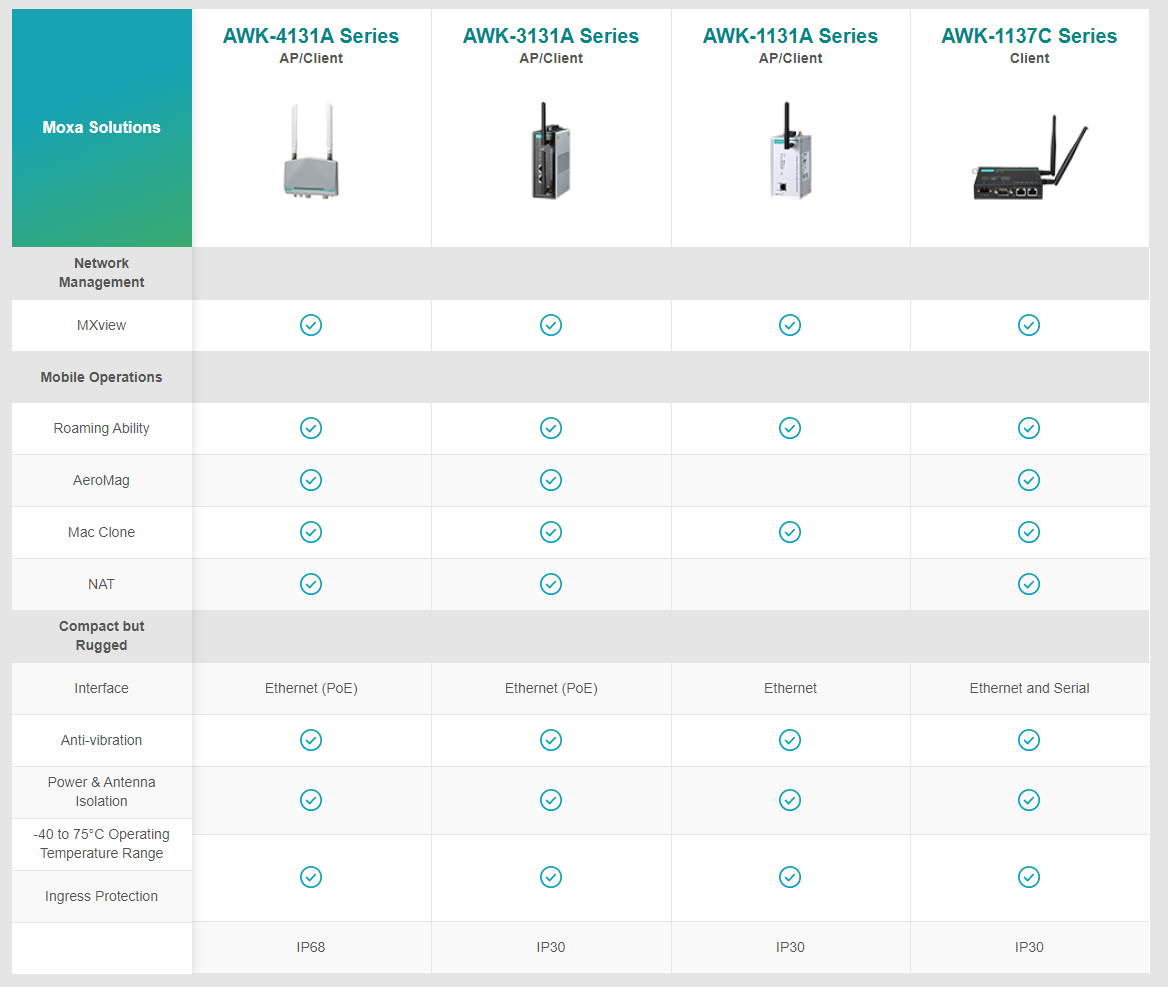Click the NAT row label
Viewport: 1168px width, 987px height.
101,585
